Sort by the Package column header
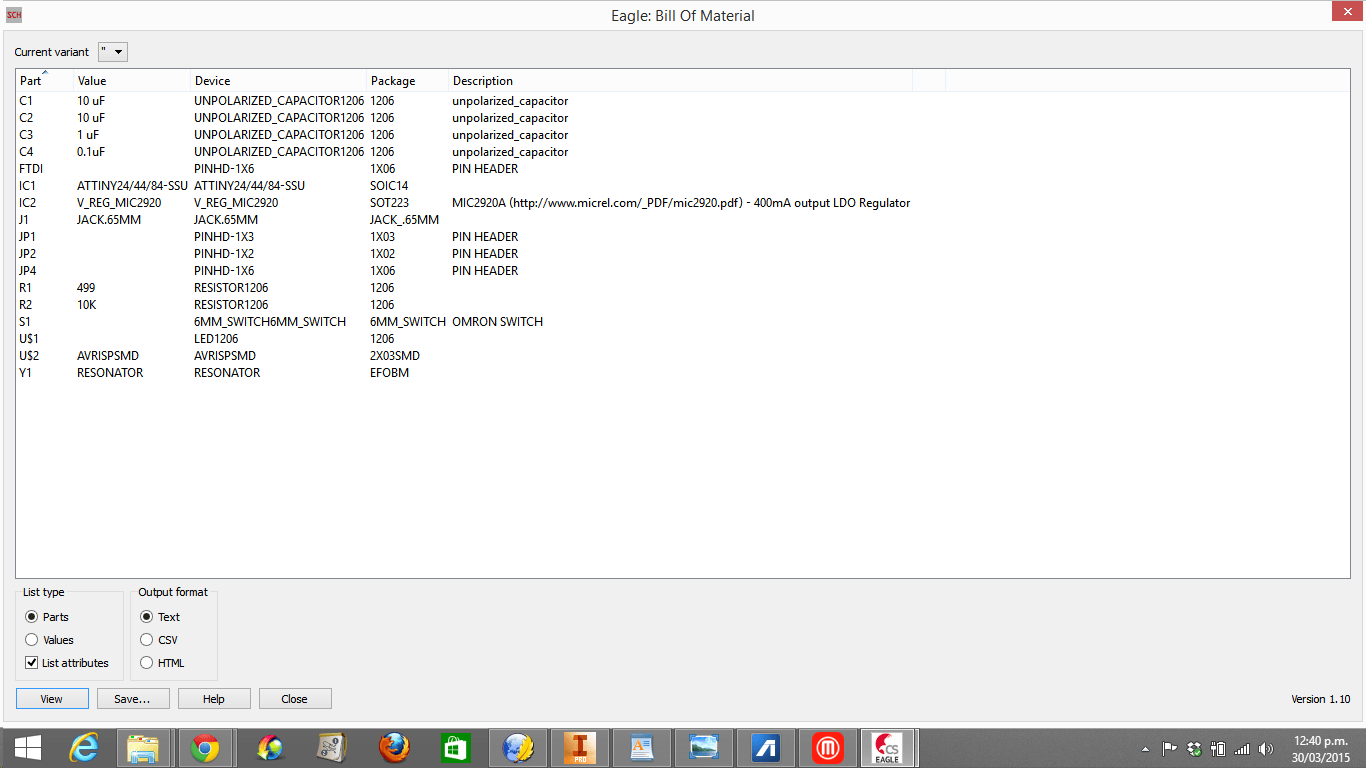The height and width of the screenshot is (768, 1366). [407, 81]
